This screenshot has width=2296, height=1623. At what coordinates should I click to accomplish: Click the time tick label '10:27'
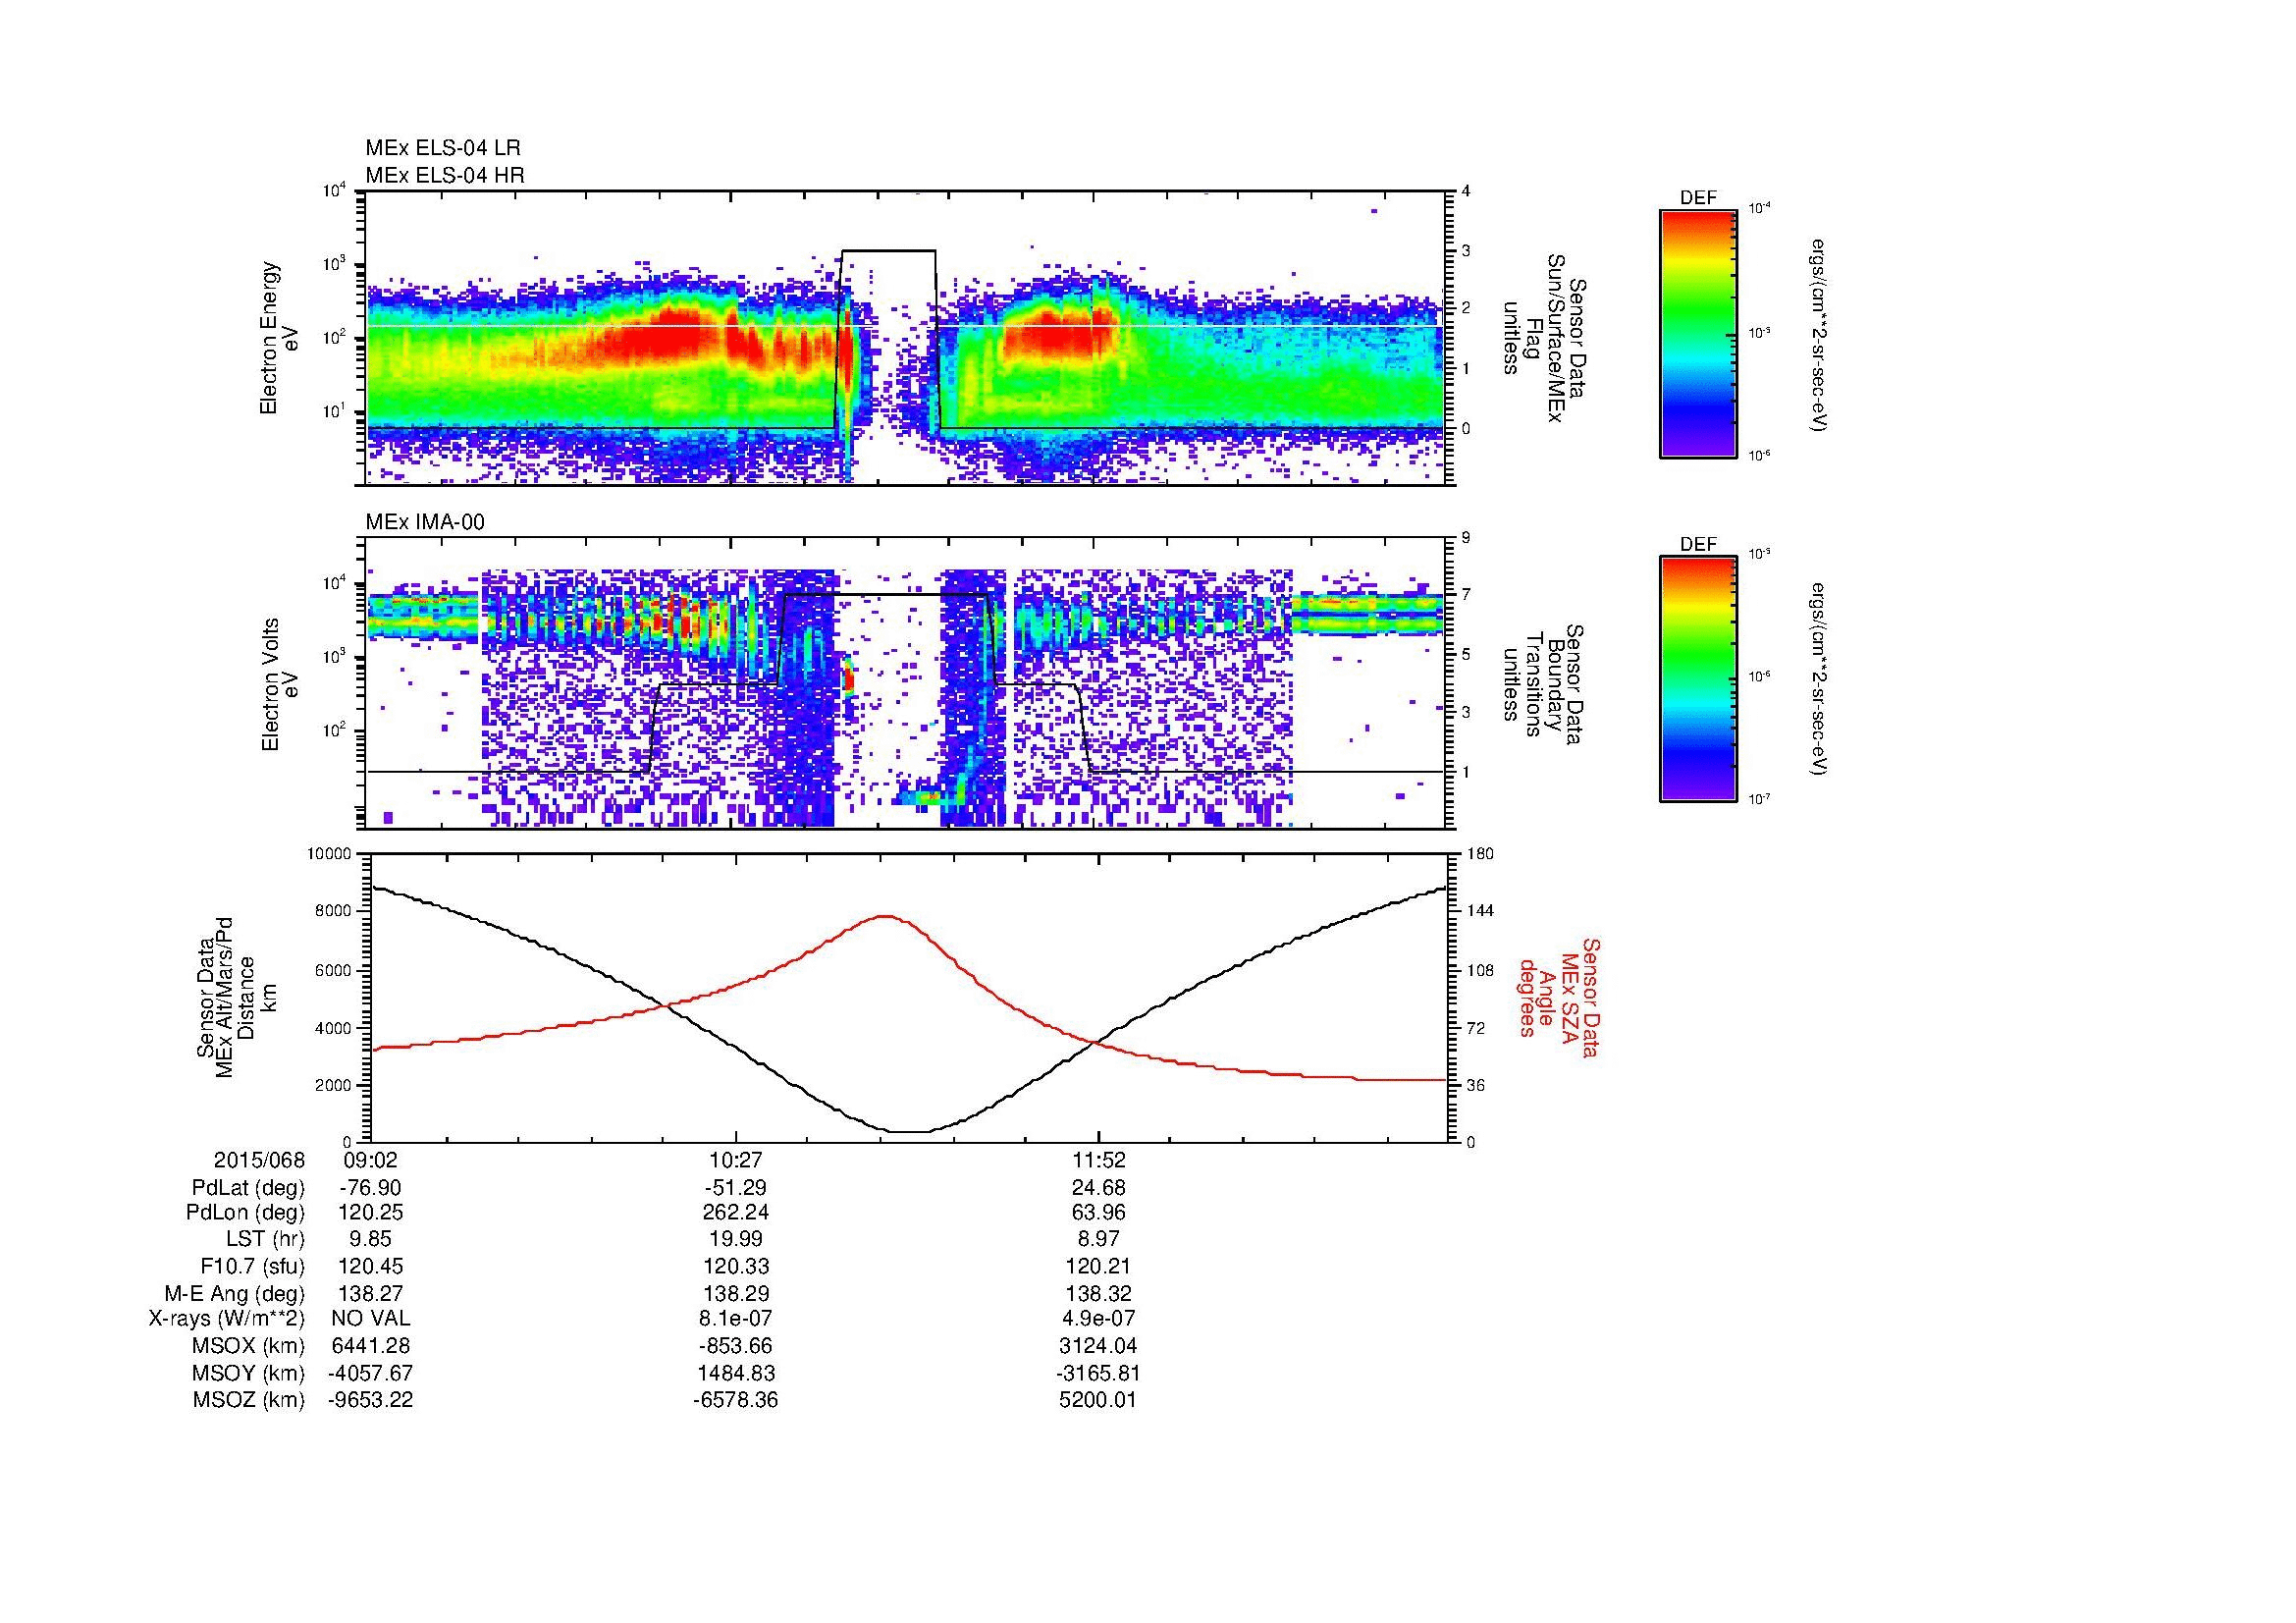tap(735, 1161)
